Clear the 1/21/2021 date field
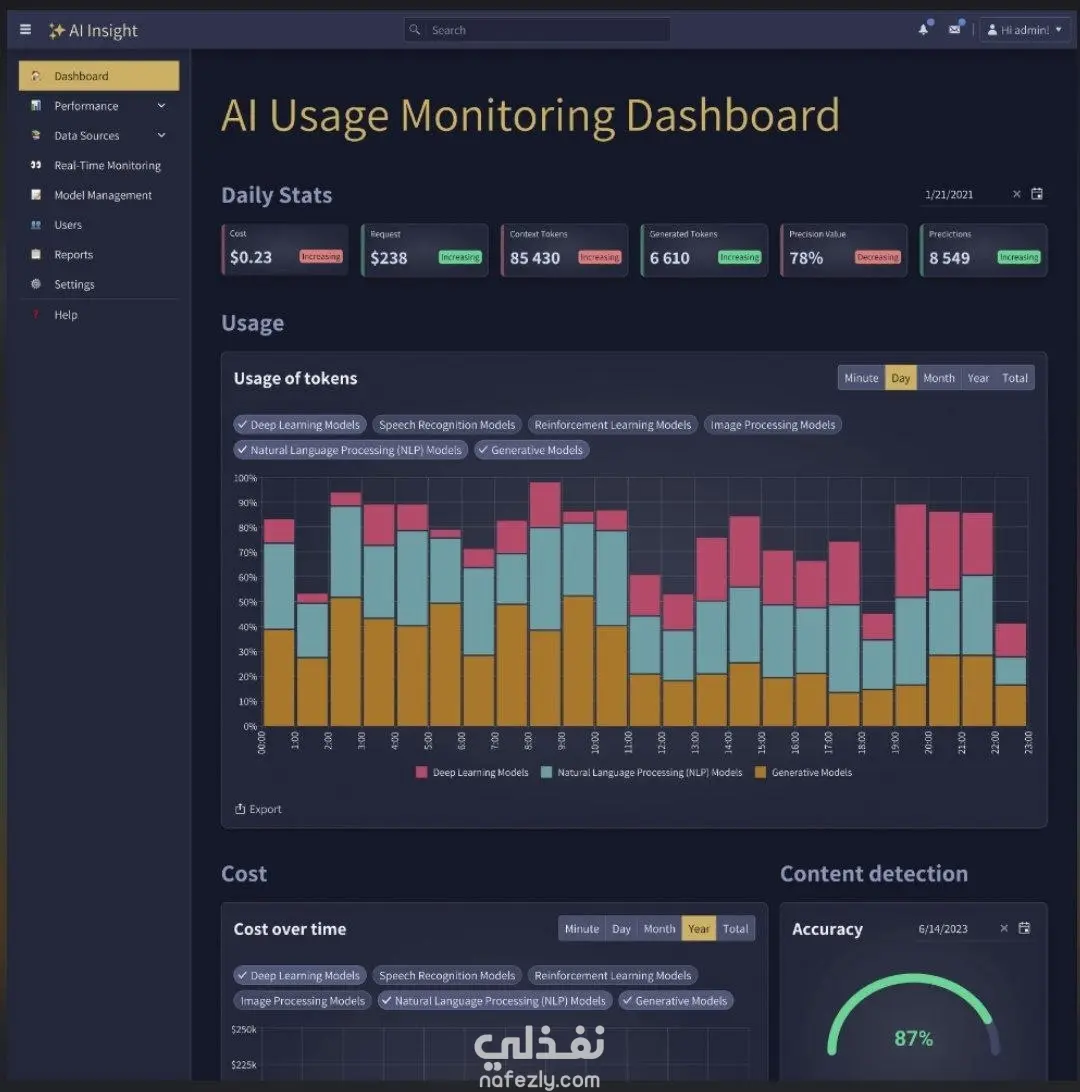This screenshot has height=1092, width=1080. coord(1017,194)
